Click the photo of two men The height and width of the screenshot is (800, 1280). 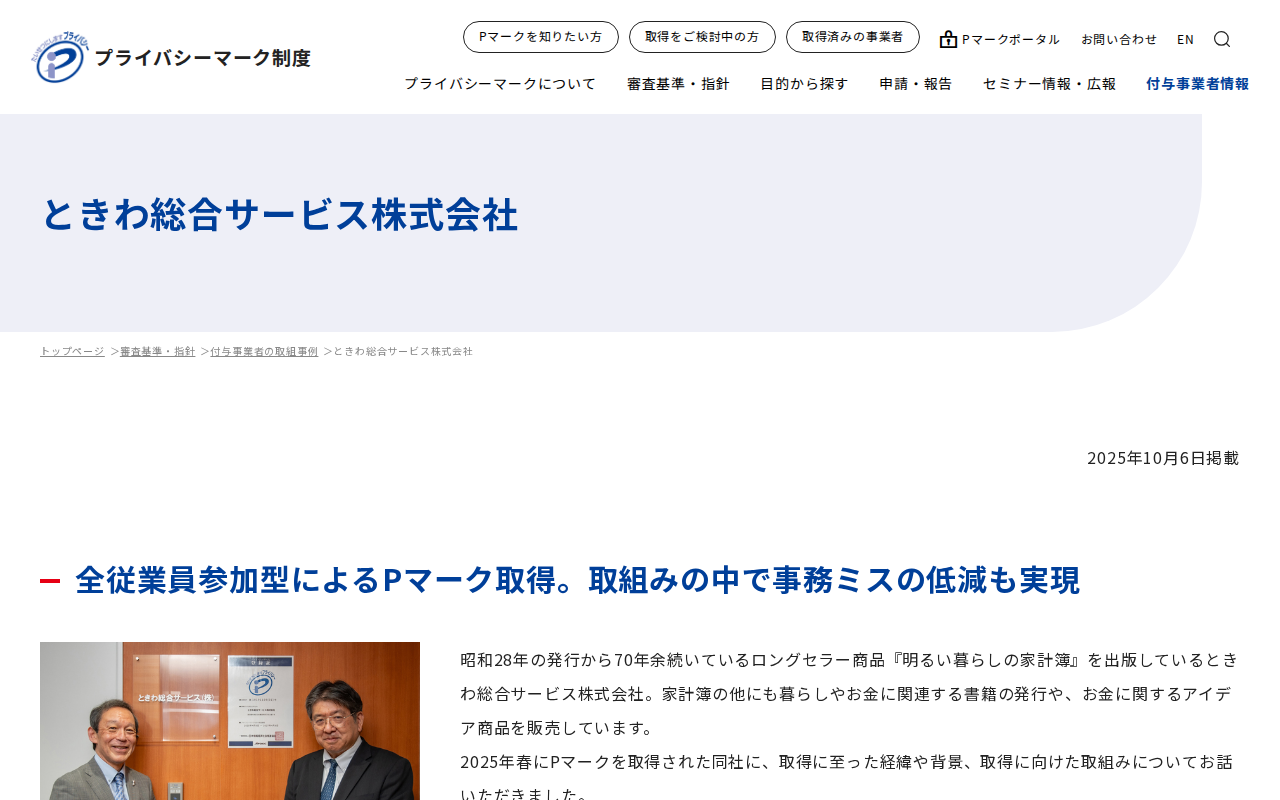(230, 721)
